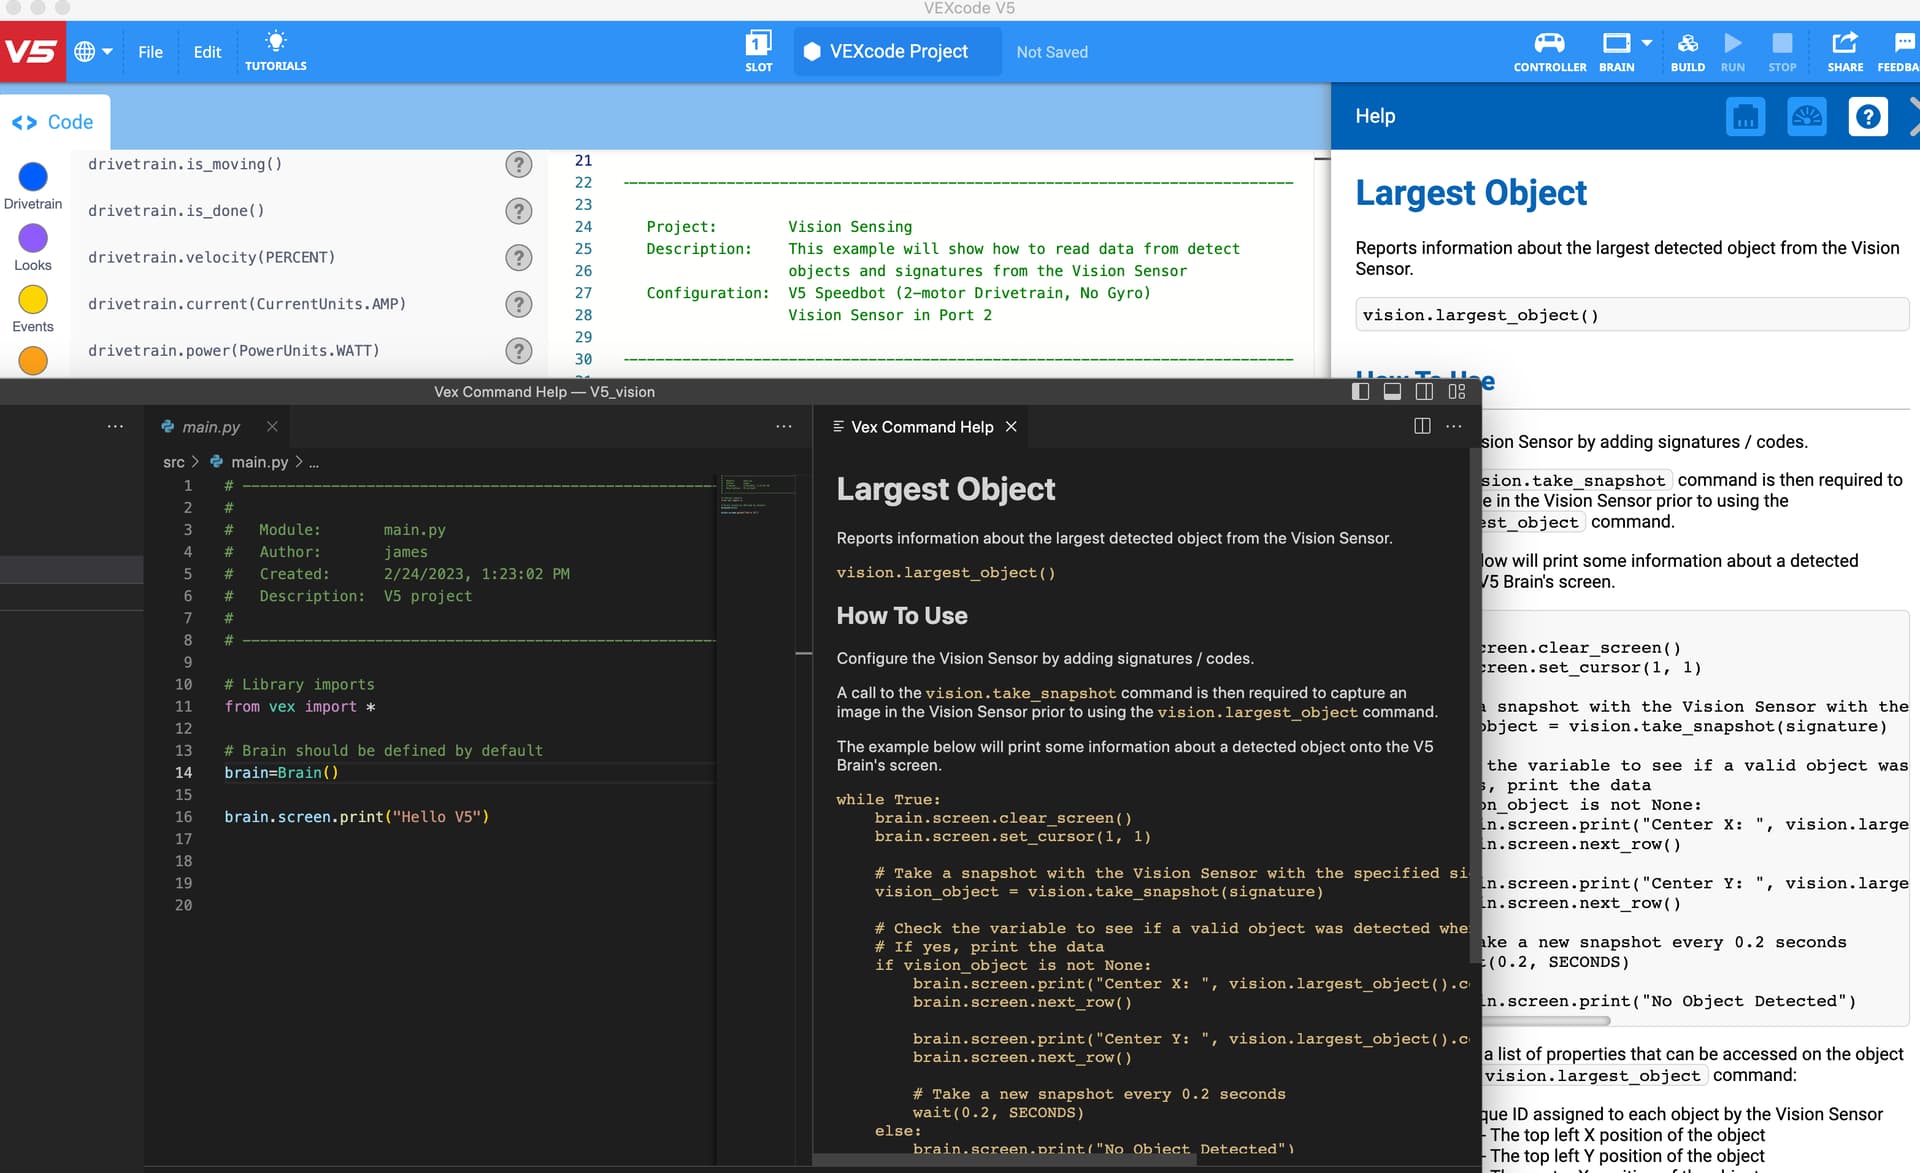1920x1173 pixels.
Task: Click the code minimap in main.py
Action: pos(758,494)
